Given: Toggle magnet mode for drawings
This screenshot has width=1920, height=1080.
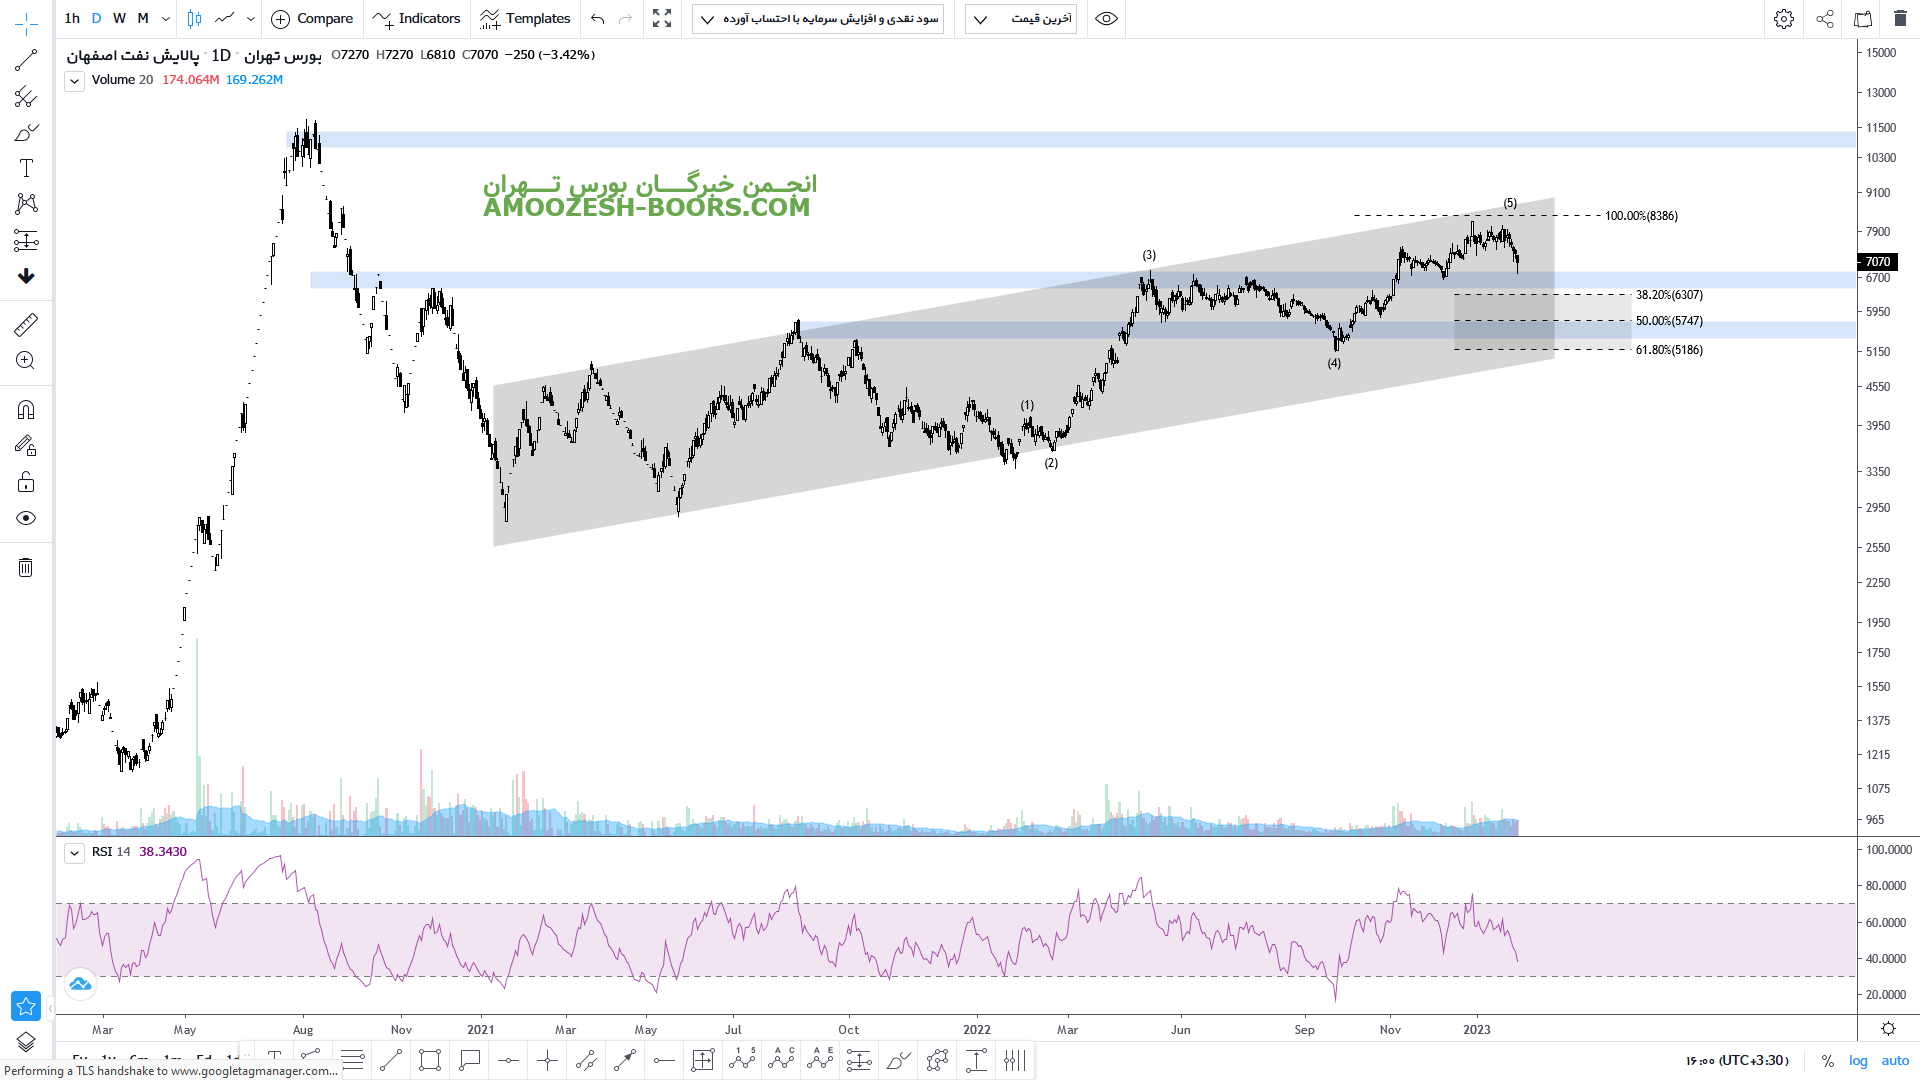Looking at the screenshot, I should [x=26, y=410].
